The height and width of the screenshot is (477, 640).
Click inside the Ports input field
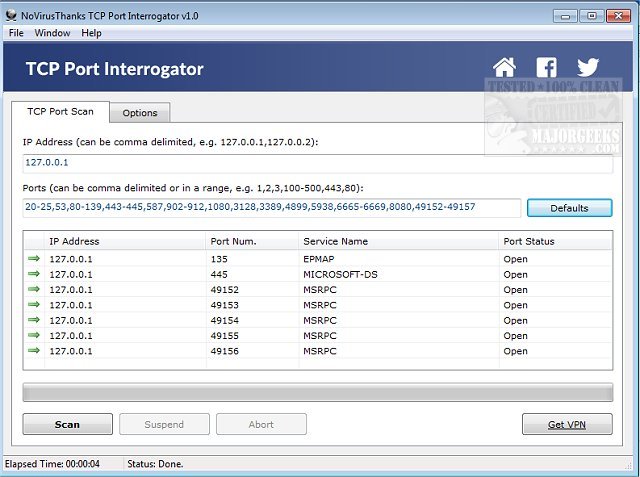[x=272, y=207]
